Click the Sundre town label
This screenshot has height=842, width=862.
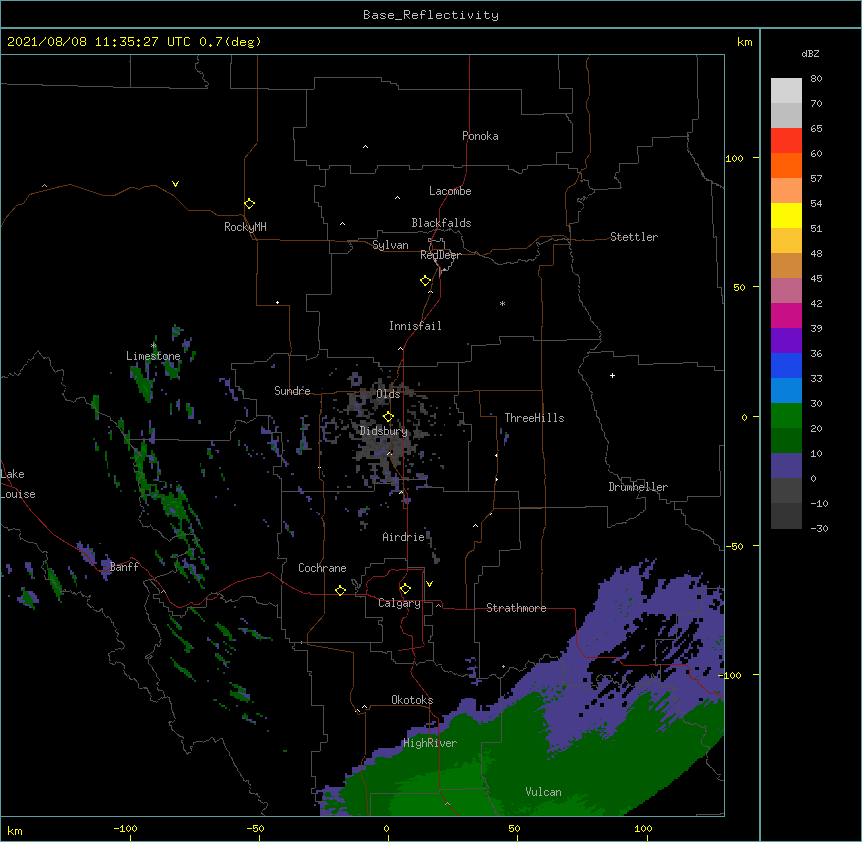click(x=292, y=391)
